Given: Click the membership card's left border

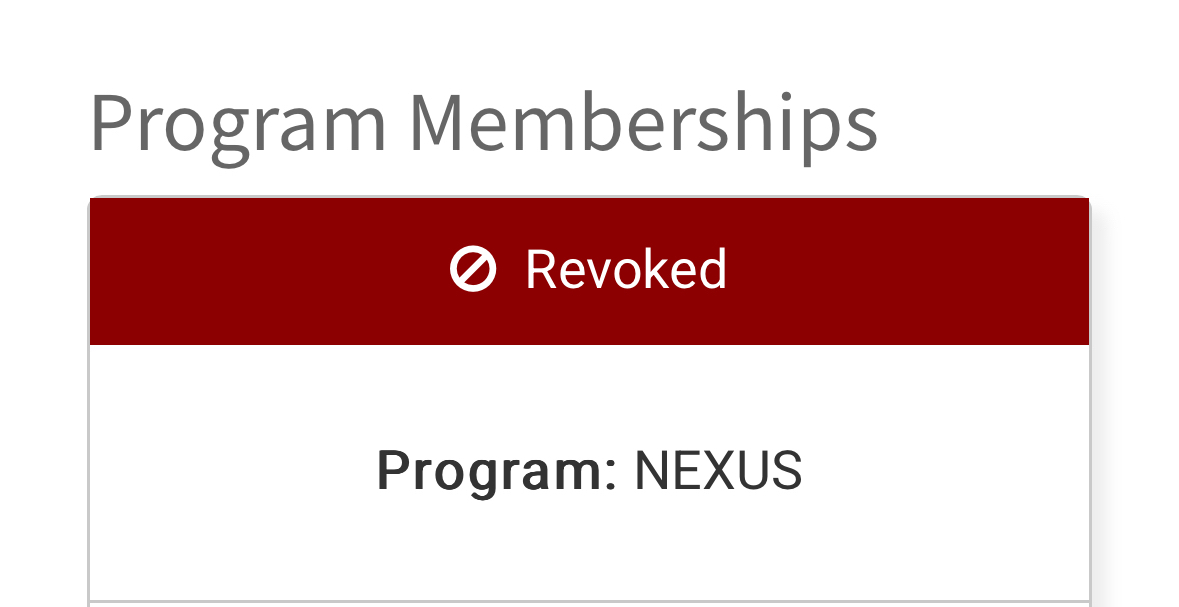Looking at the screenshot, I should [x=90, y=470].
